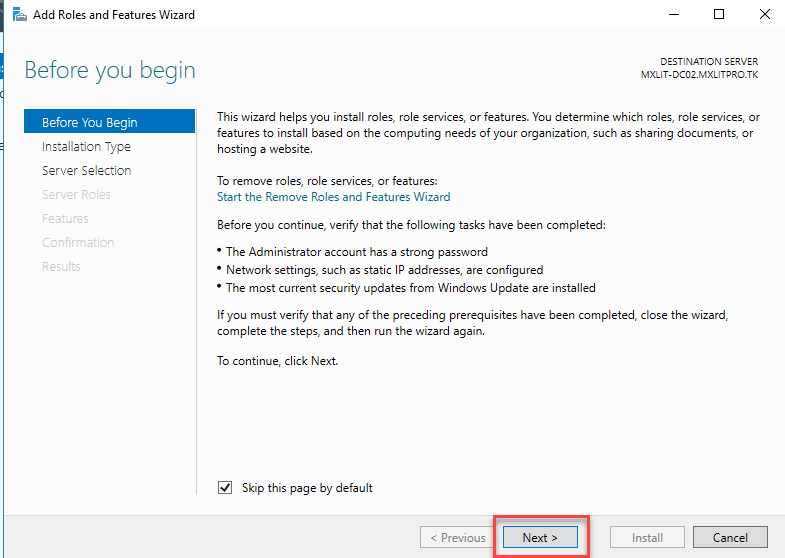Select the Results step in the sidebar
The width and height of the screenshot is (785, 558).
61,266
